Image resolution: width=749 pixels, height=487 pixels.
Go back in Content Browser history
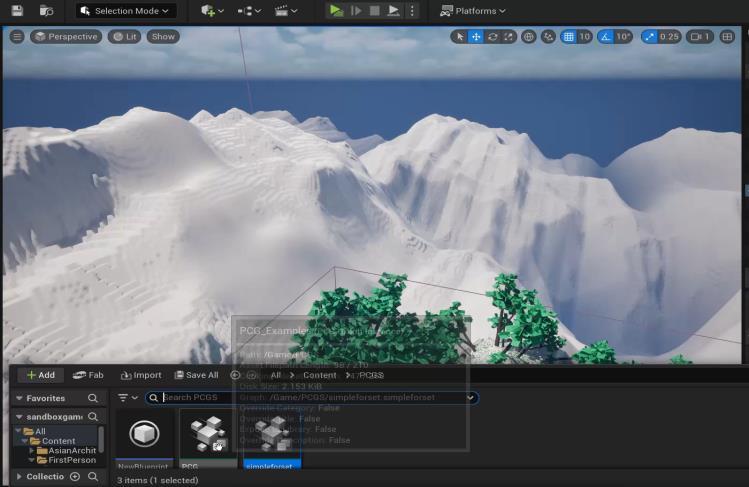pos(235,375)
